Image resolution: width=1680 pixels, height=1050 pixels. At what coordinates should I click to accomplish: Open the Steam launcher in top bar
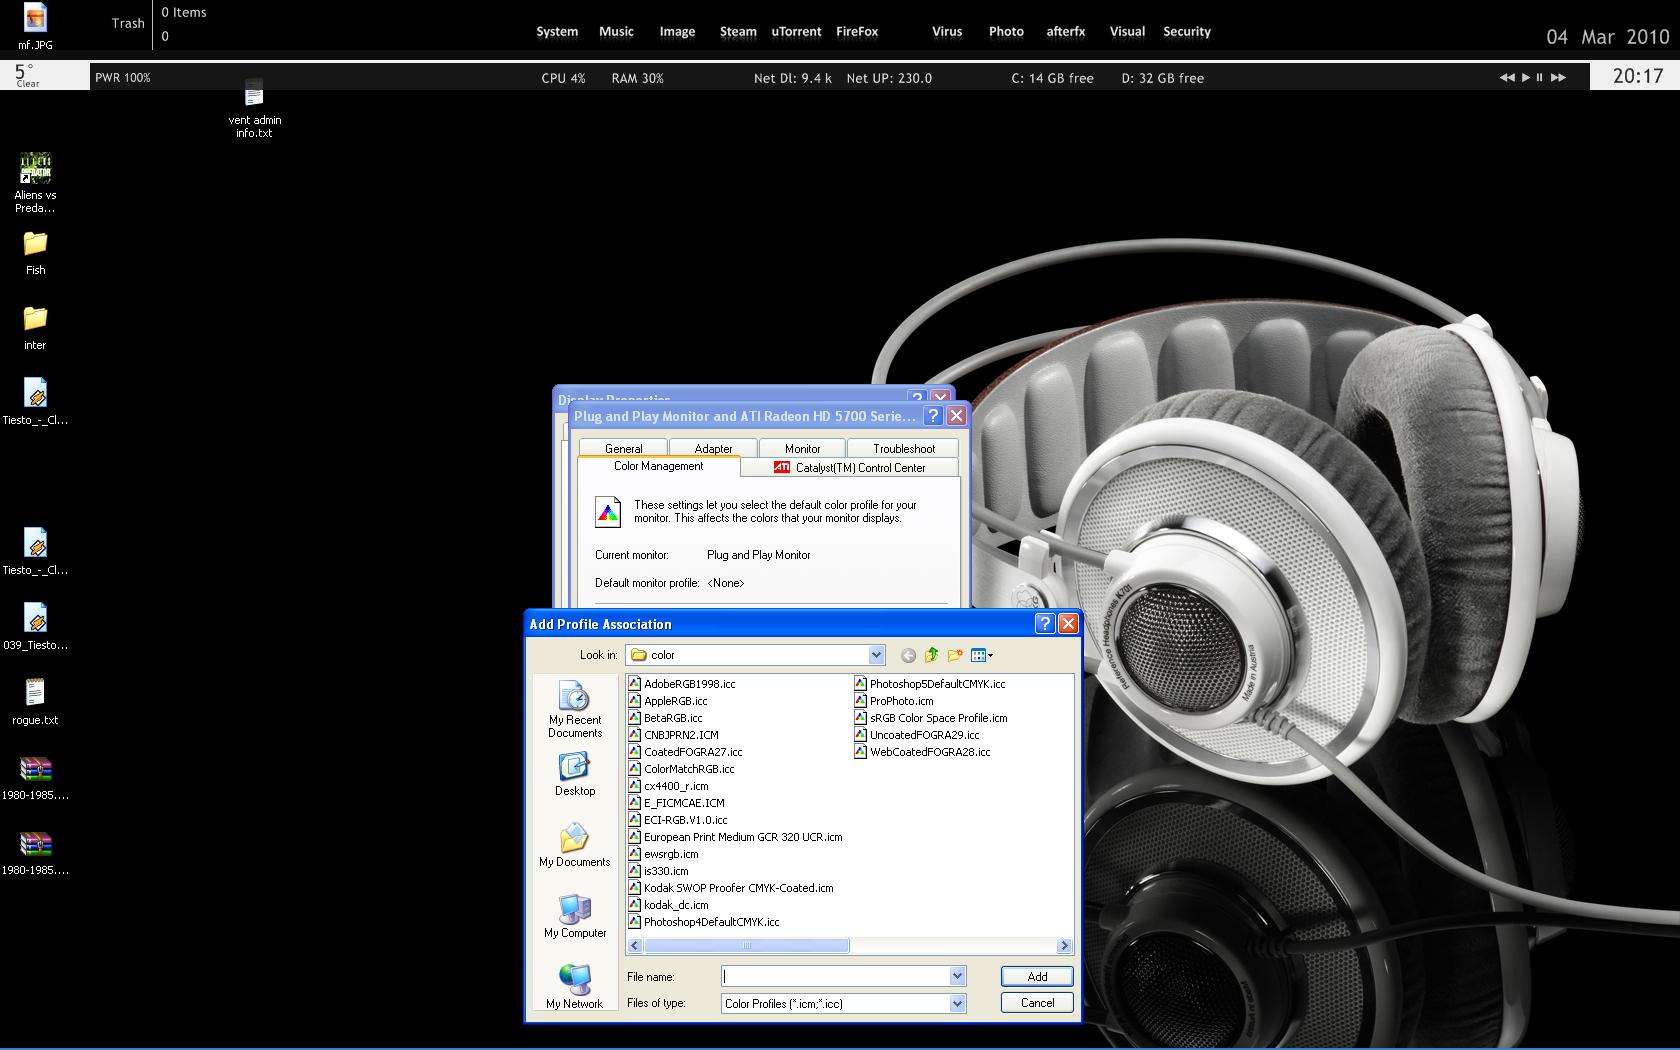738,31
